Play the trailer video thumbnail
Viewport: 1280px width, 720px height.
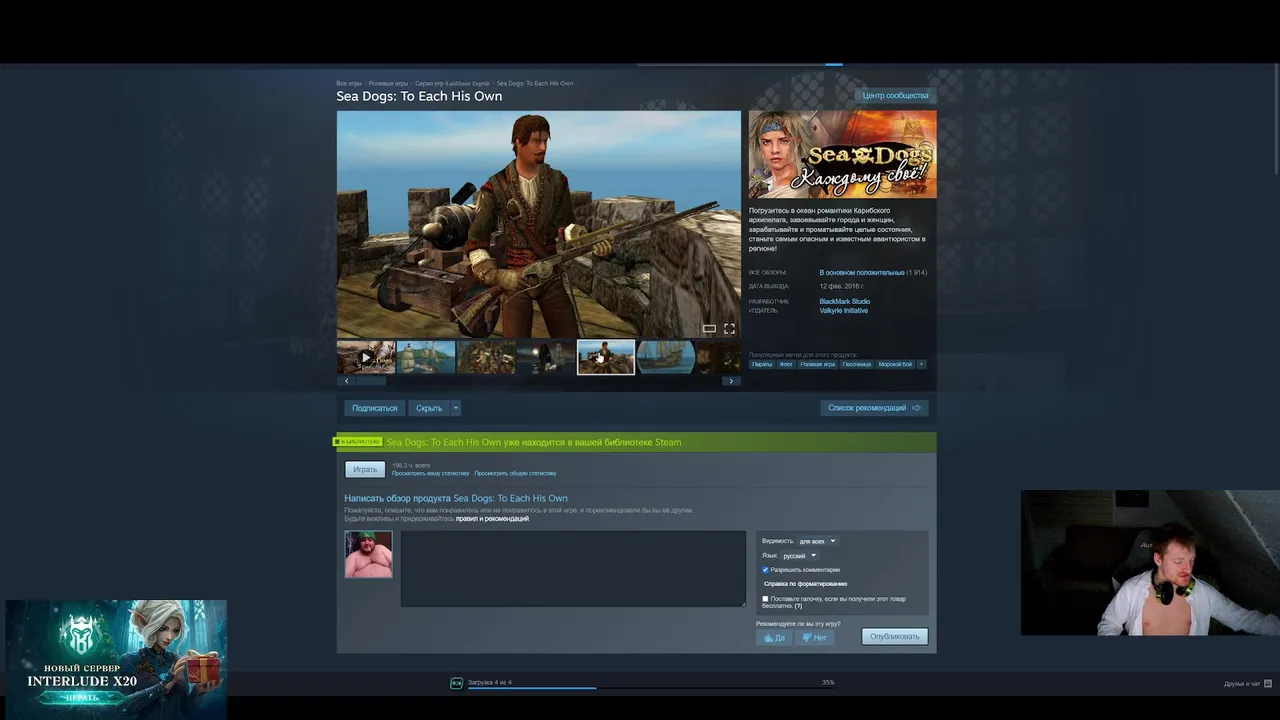(x=366, y=357)
